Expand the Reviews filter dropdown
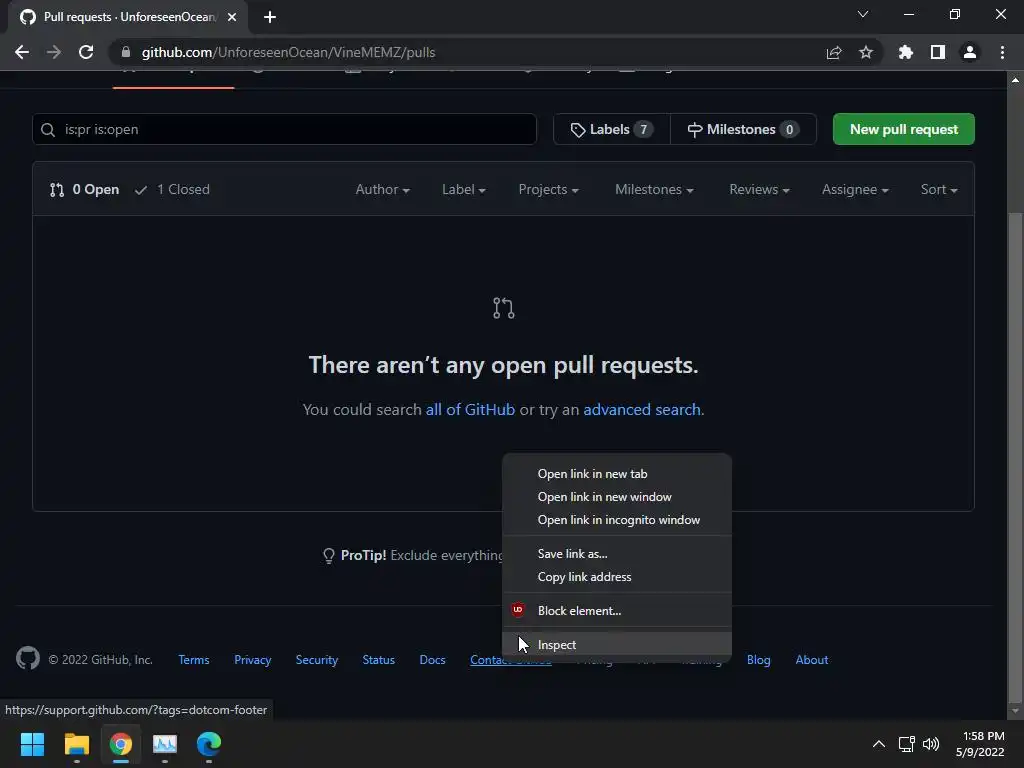 (760, 189)
